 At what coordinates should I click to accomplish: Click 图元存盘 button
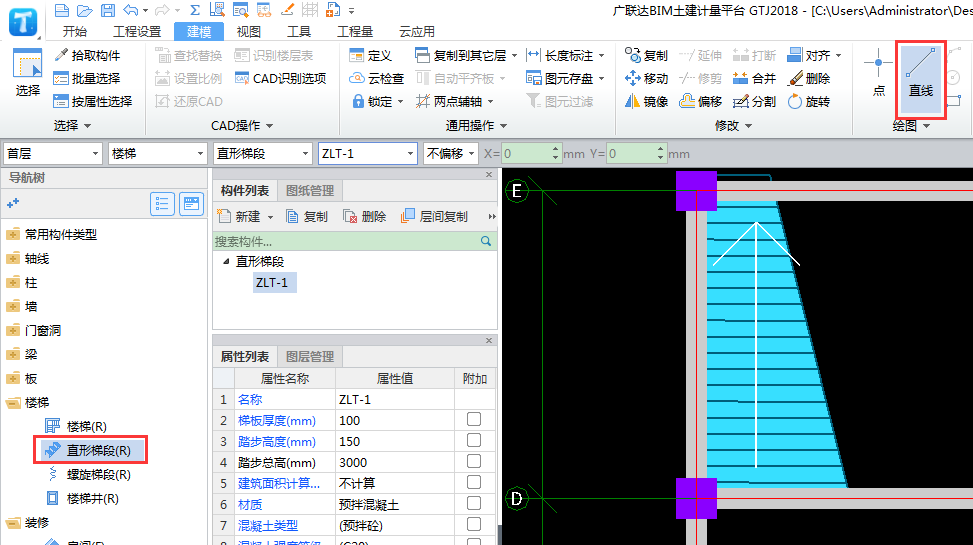pos(565,78)
